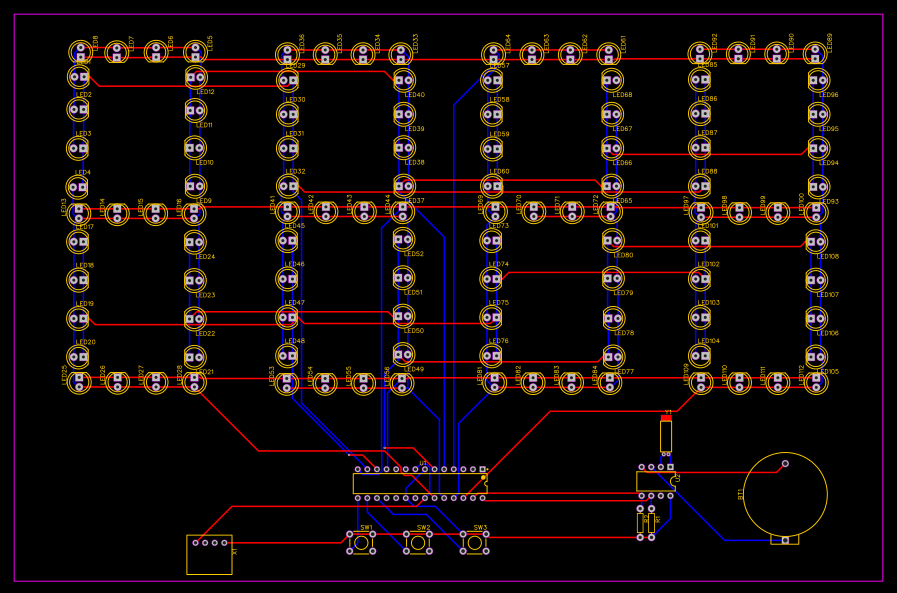The height and width of the screenshot is (593, 897).
Task: Click resistor R2 next to R1
Action: (640, 521)
